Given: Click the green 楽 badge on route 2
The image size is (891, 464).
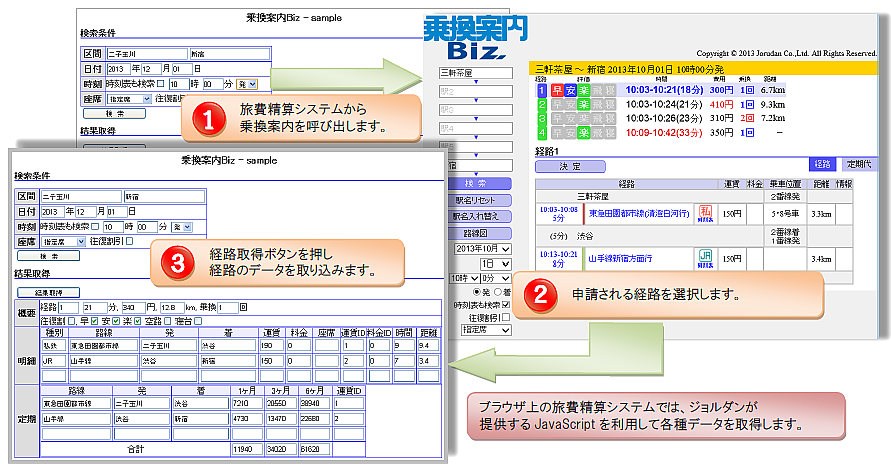Looking at the screenshot, I should click(584, 104).
